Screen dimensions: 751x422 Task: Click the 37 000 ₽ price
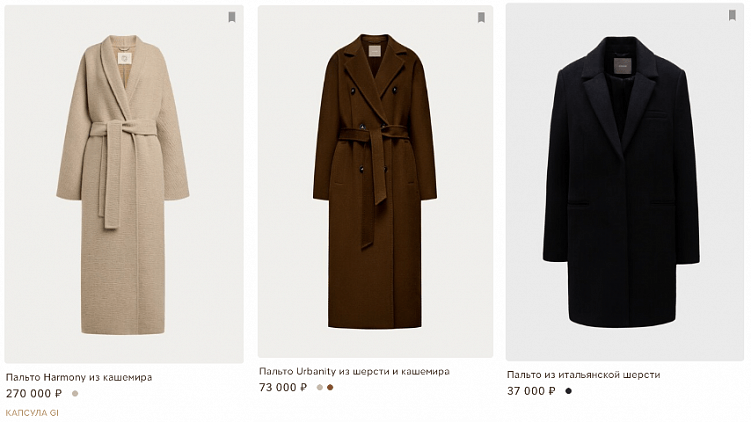(x=531, y=391)
